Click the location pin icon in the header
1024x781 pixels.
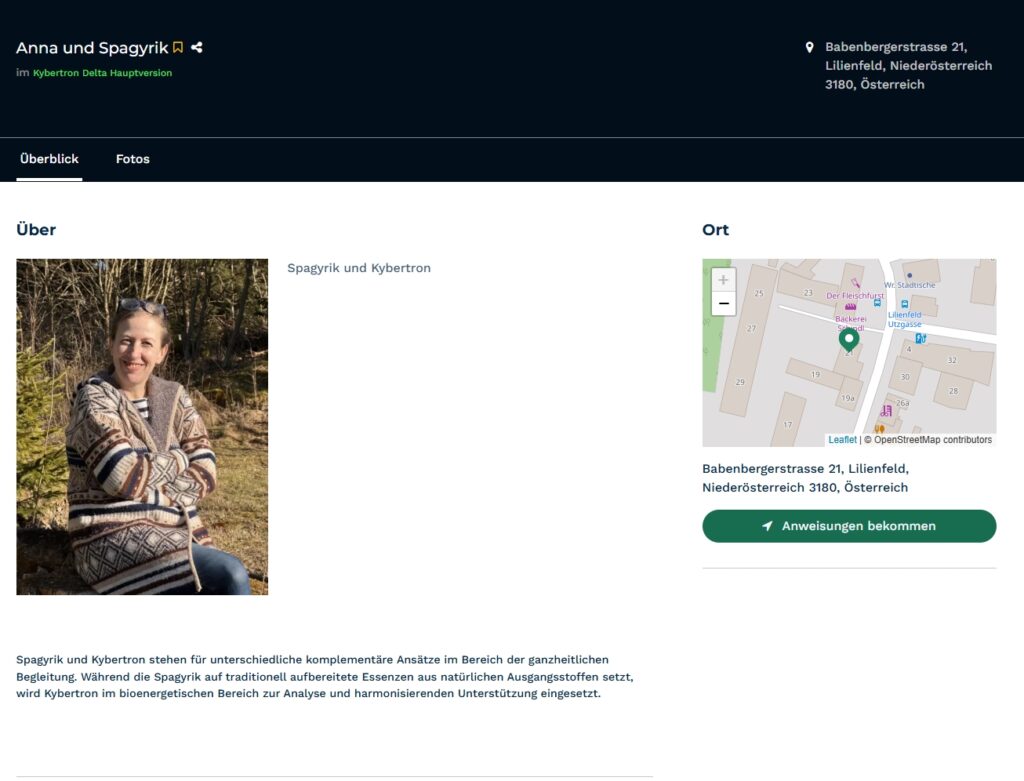pyautogui.click(x=809, y=47)
